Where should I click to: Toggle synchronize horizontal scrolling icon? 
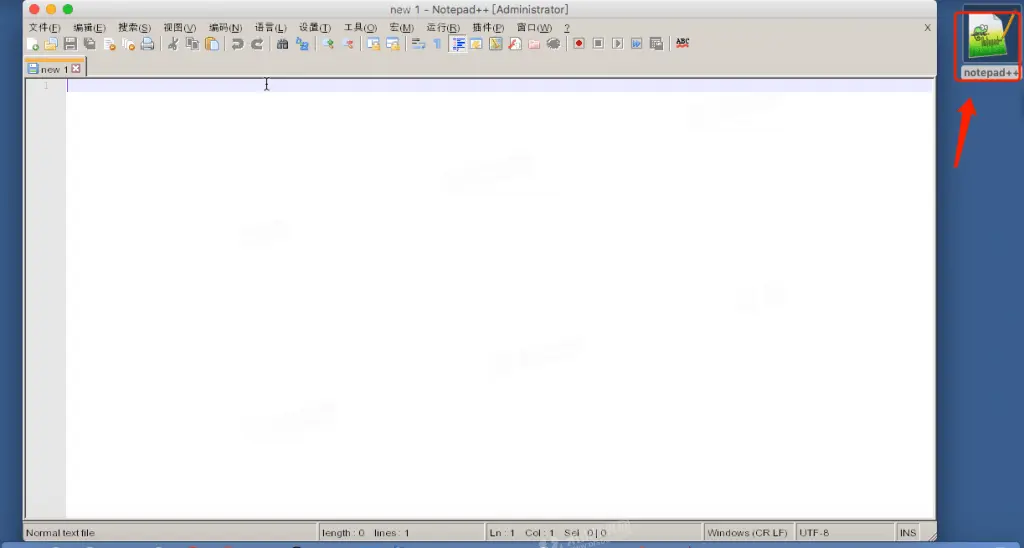(393, 44)
